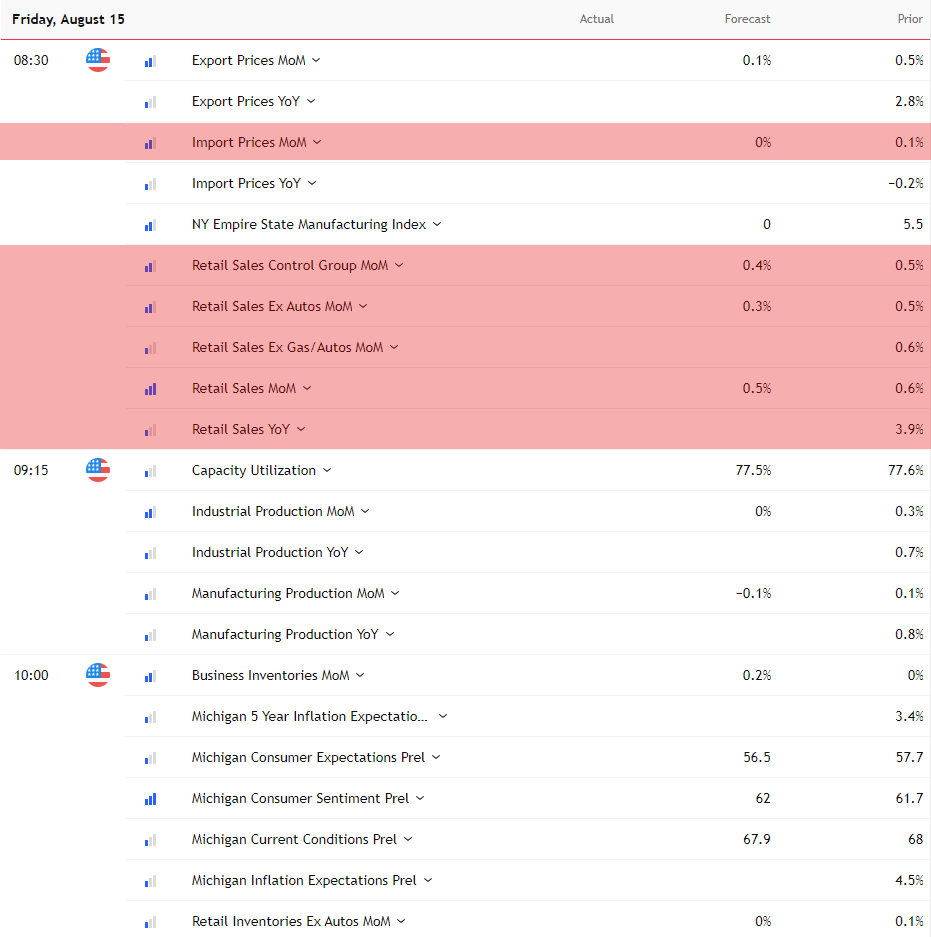
Task: Click the Forecast column header
Action: [x=747, y=19]
